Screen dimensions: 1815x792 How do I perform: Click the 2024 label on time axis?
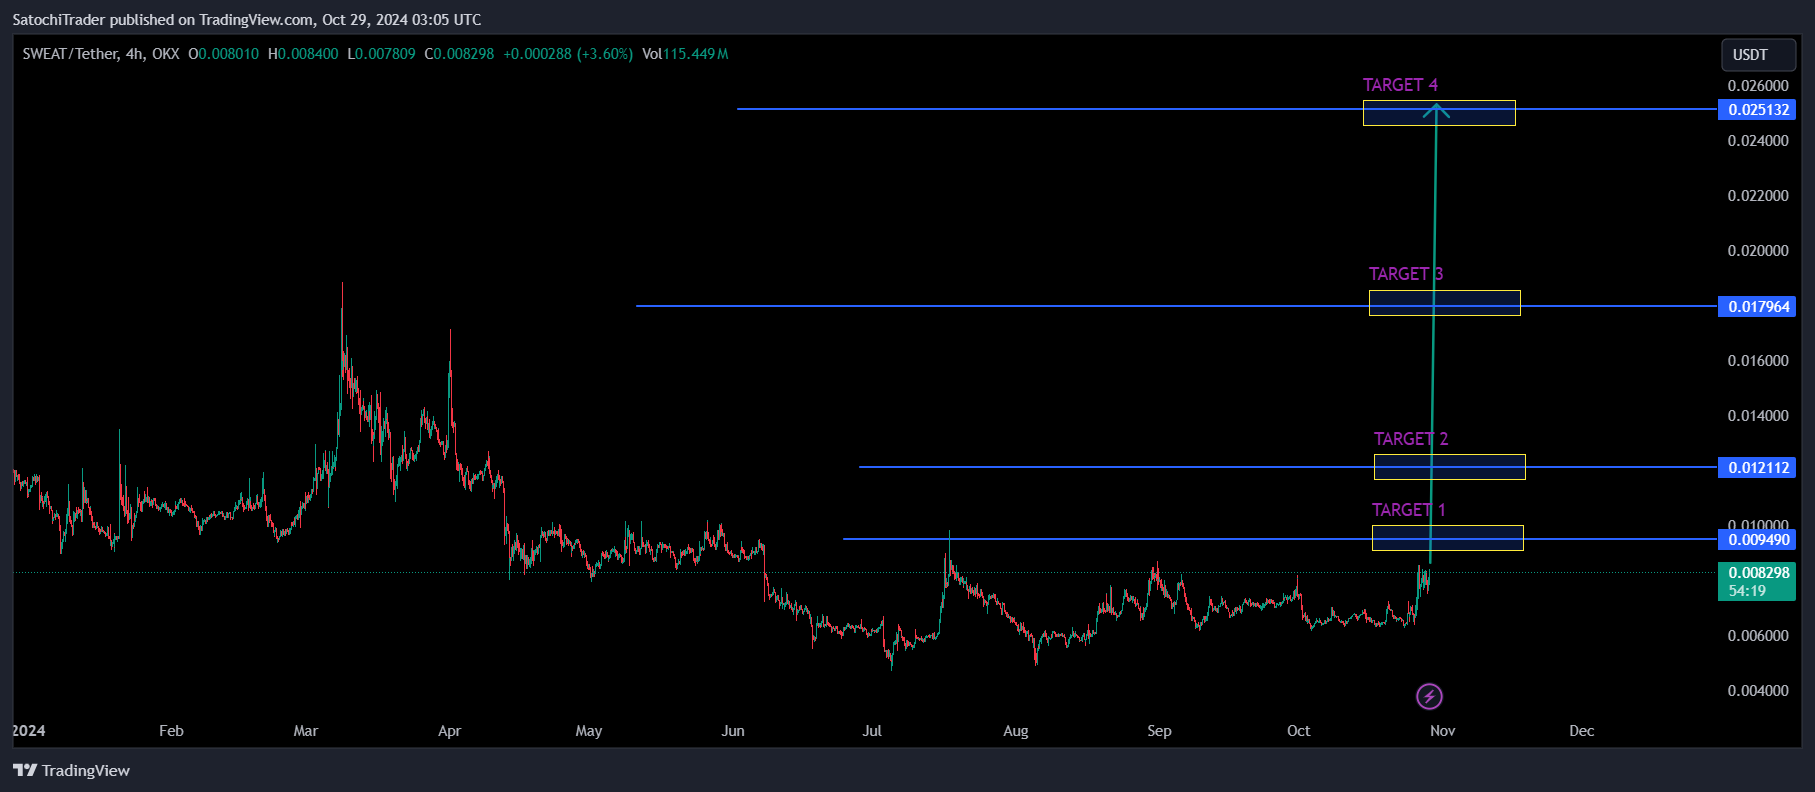point(28,731)
